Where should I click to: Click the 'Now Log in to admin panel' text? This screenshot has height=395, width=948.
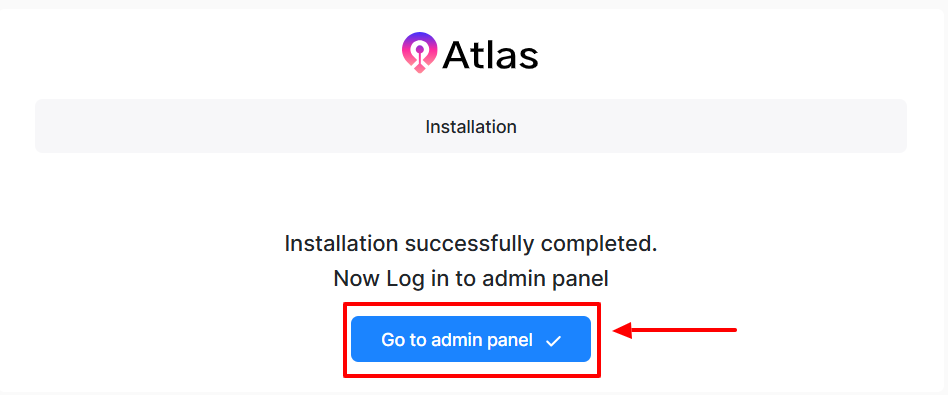pos(470,278)
